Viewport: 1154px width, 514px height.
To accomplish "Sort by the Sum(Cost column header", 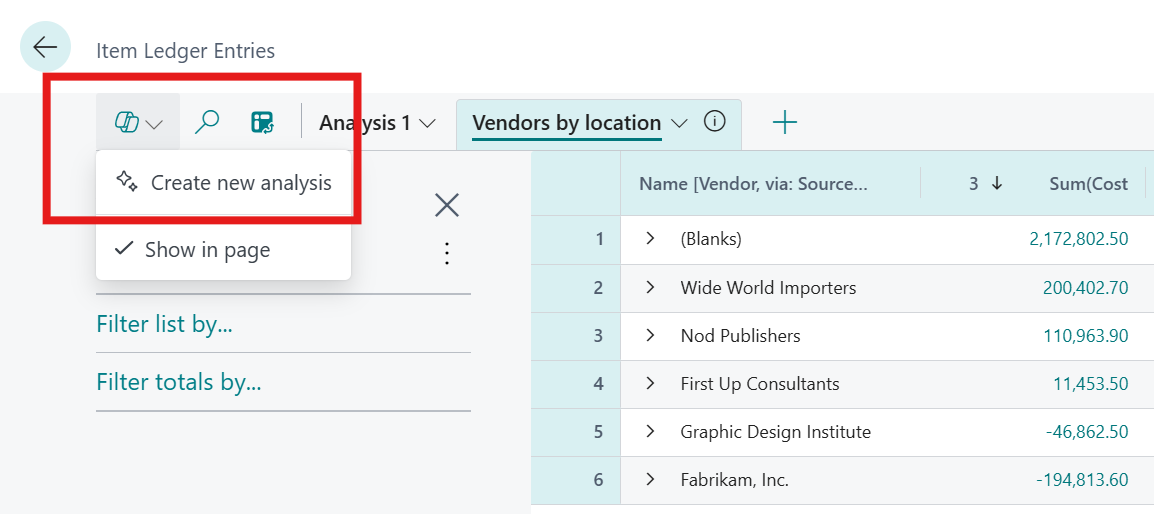I will click(x=1088, y=184).
